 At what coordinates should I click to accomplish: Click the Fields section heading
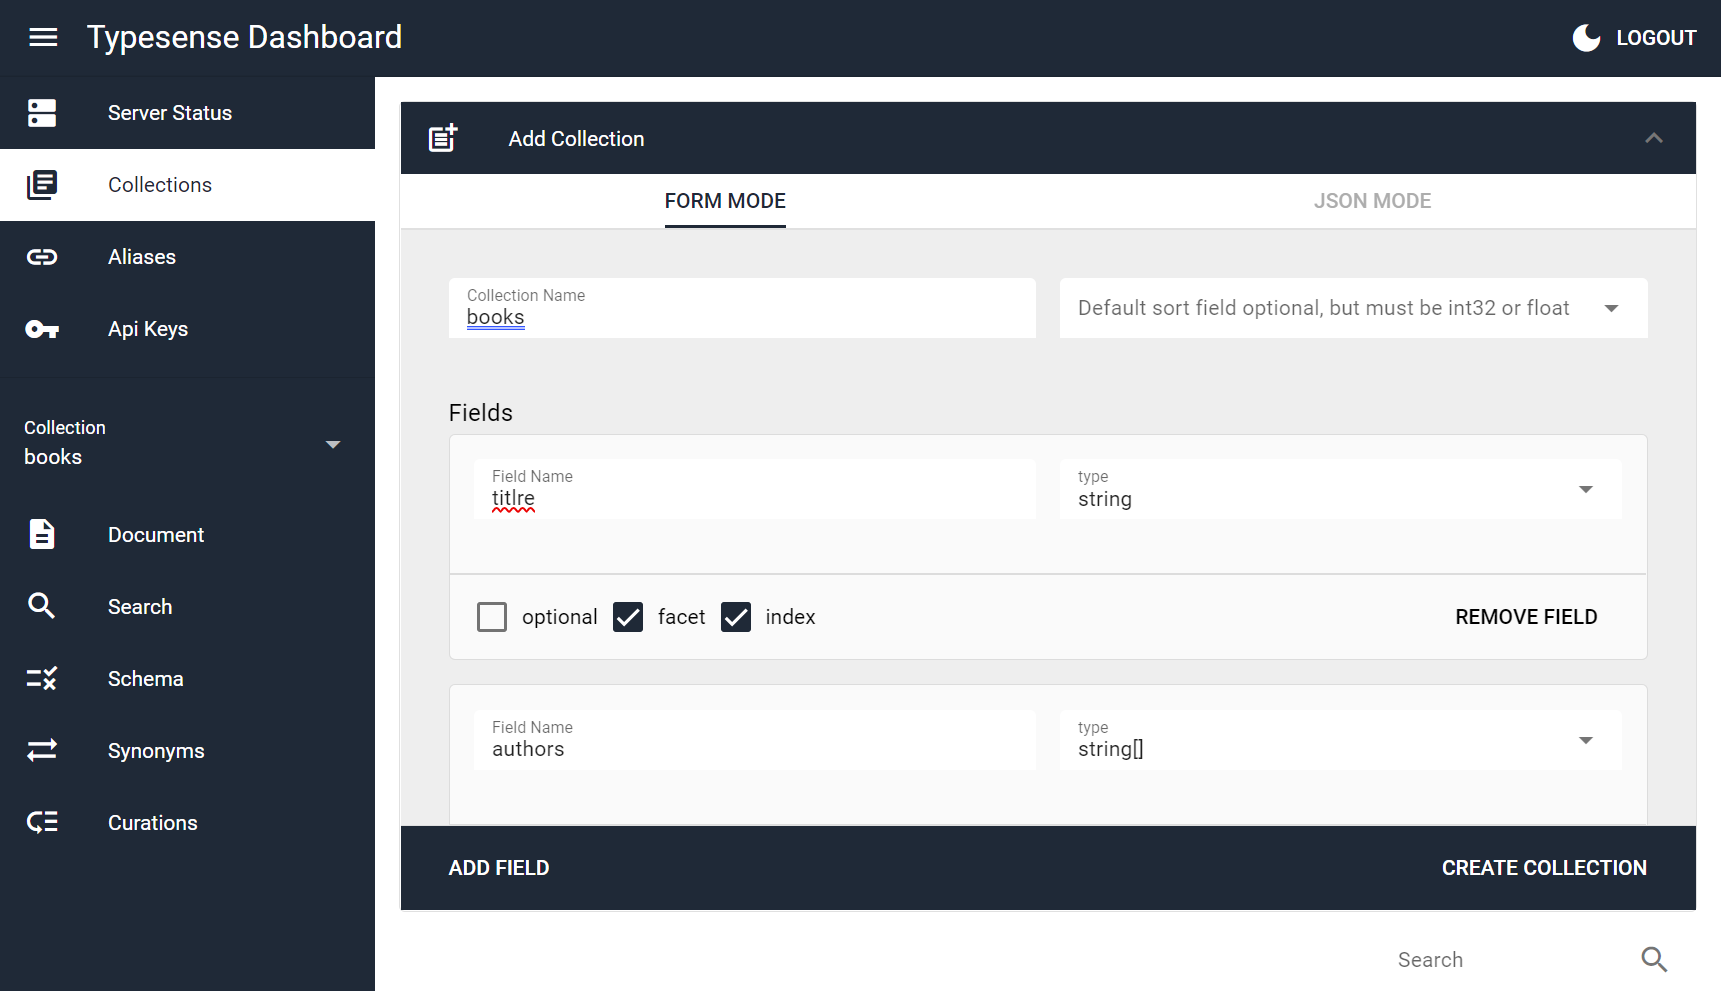pyautogui.click(x=481, y=413)
